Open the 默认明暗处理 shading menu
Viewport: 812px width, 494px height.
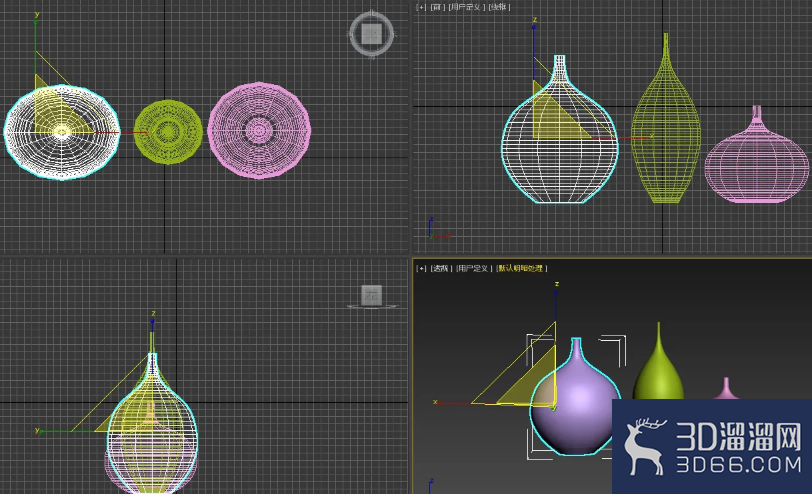[521, 268]
